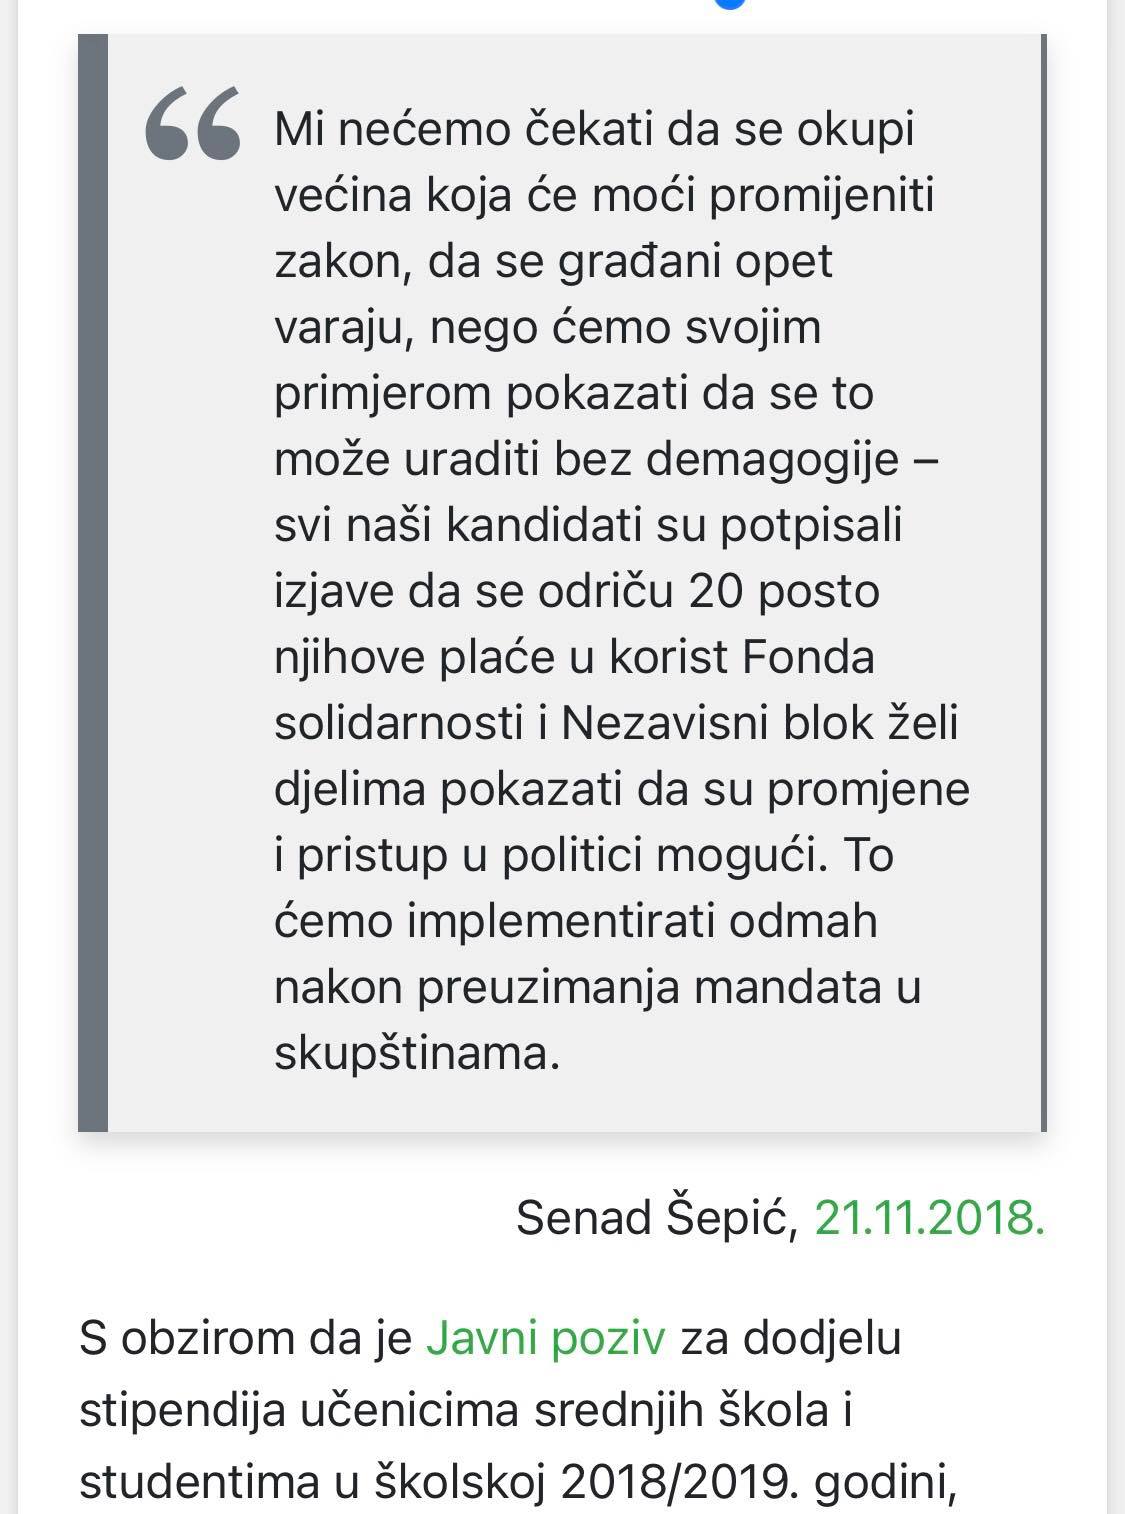The image size is (1125, 1514).
Task: Click the large opening quotation mark icon
Action: tap(193, 124)
